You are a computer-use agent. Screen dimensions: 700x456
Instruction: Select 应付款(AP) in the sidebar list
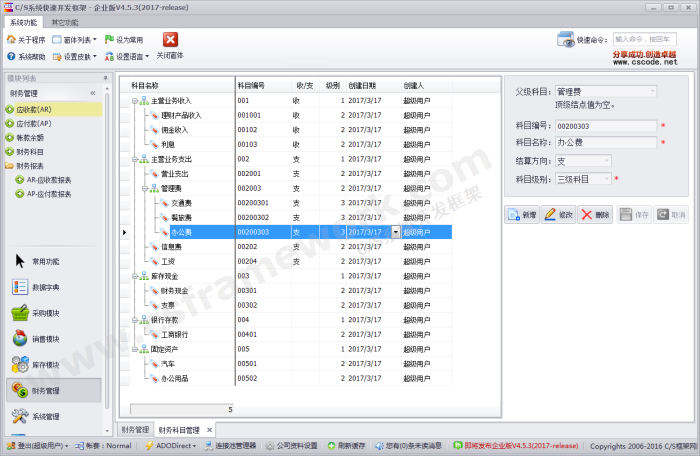(34, 123)
